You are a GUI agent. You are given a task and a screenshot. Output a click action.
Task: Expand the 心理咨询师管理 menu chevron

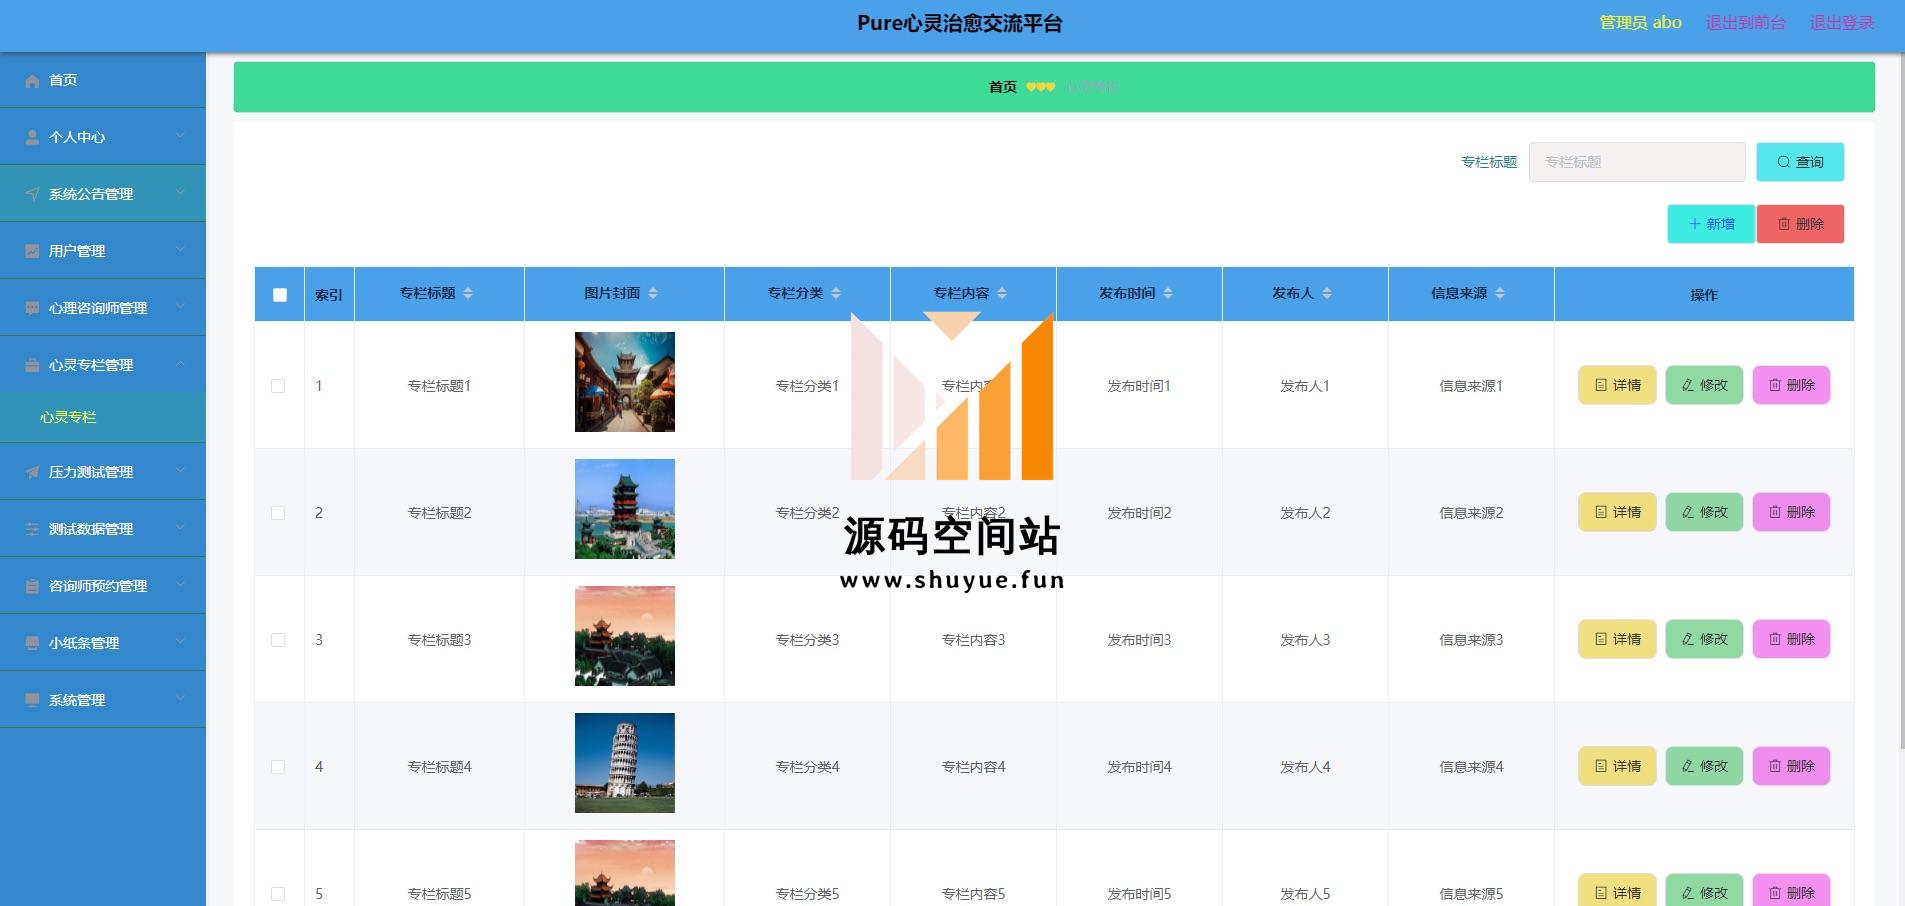click(x=180, y=306)
